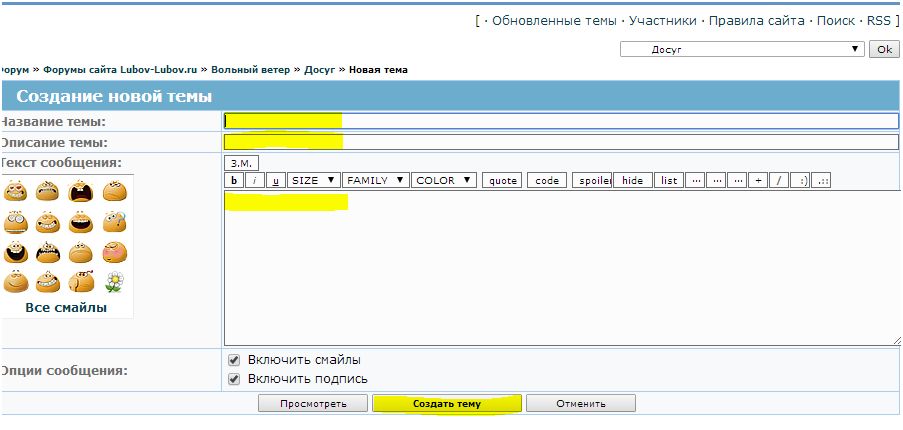Click the underline u formatting button

pyautogui.click(x=276, y=181)
